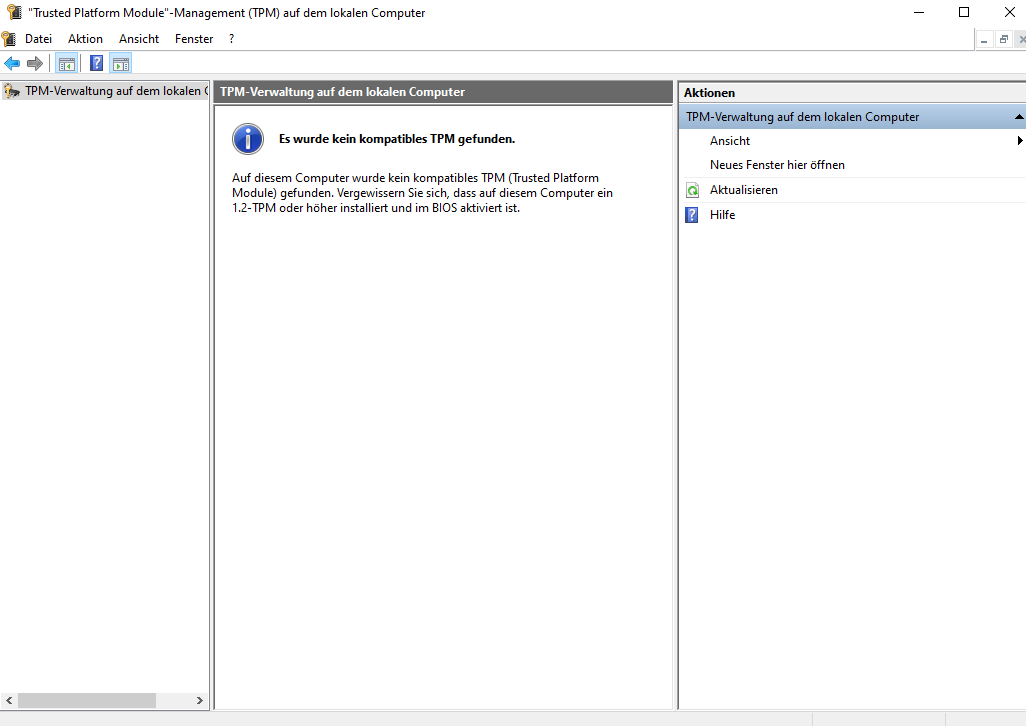Viewport: 1026px width, 726px height.
Task: Open the Datei menu
Action: tap(38, 39)
